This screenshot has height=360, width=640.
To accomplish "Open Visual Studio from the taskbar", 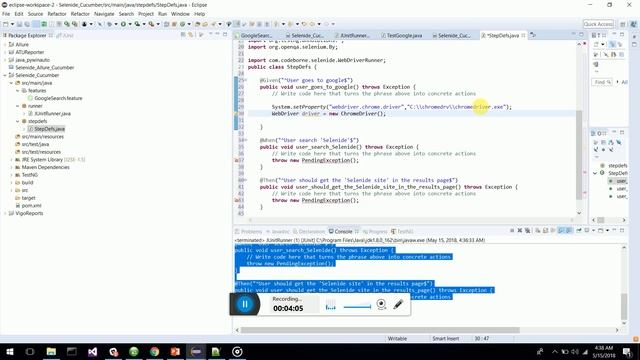I will coord(93,351).
